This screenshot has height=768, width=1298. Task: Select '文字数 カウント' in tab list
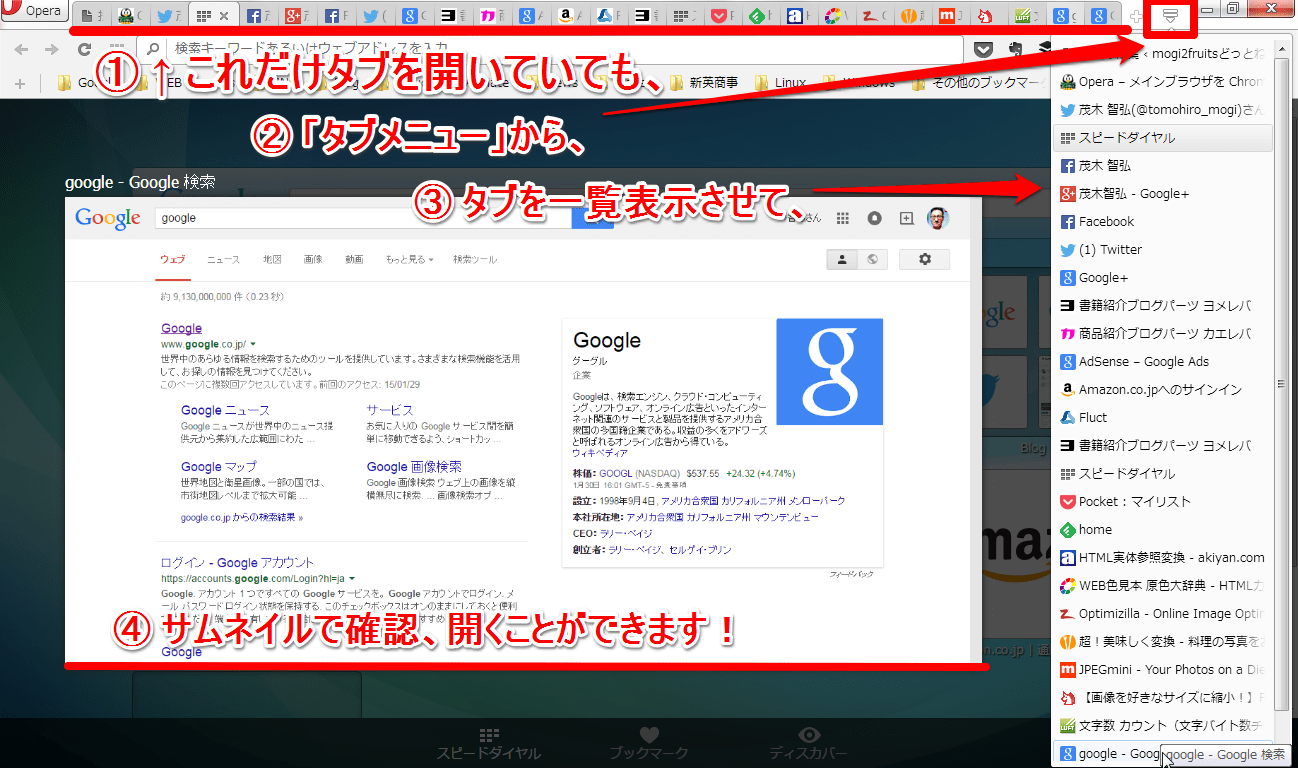[1163, 726]
